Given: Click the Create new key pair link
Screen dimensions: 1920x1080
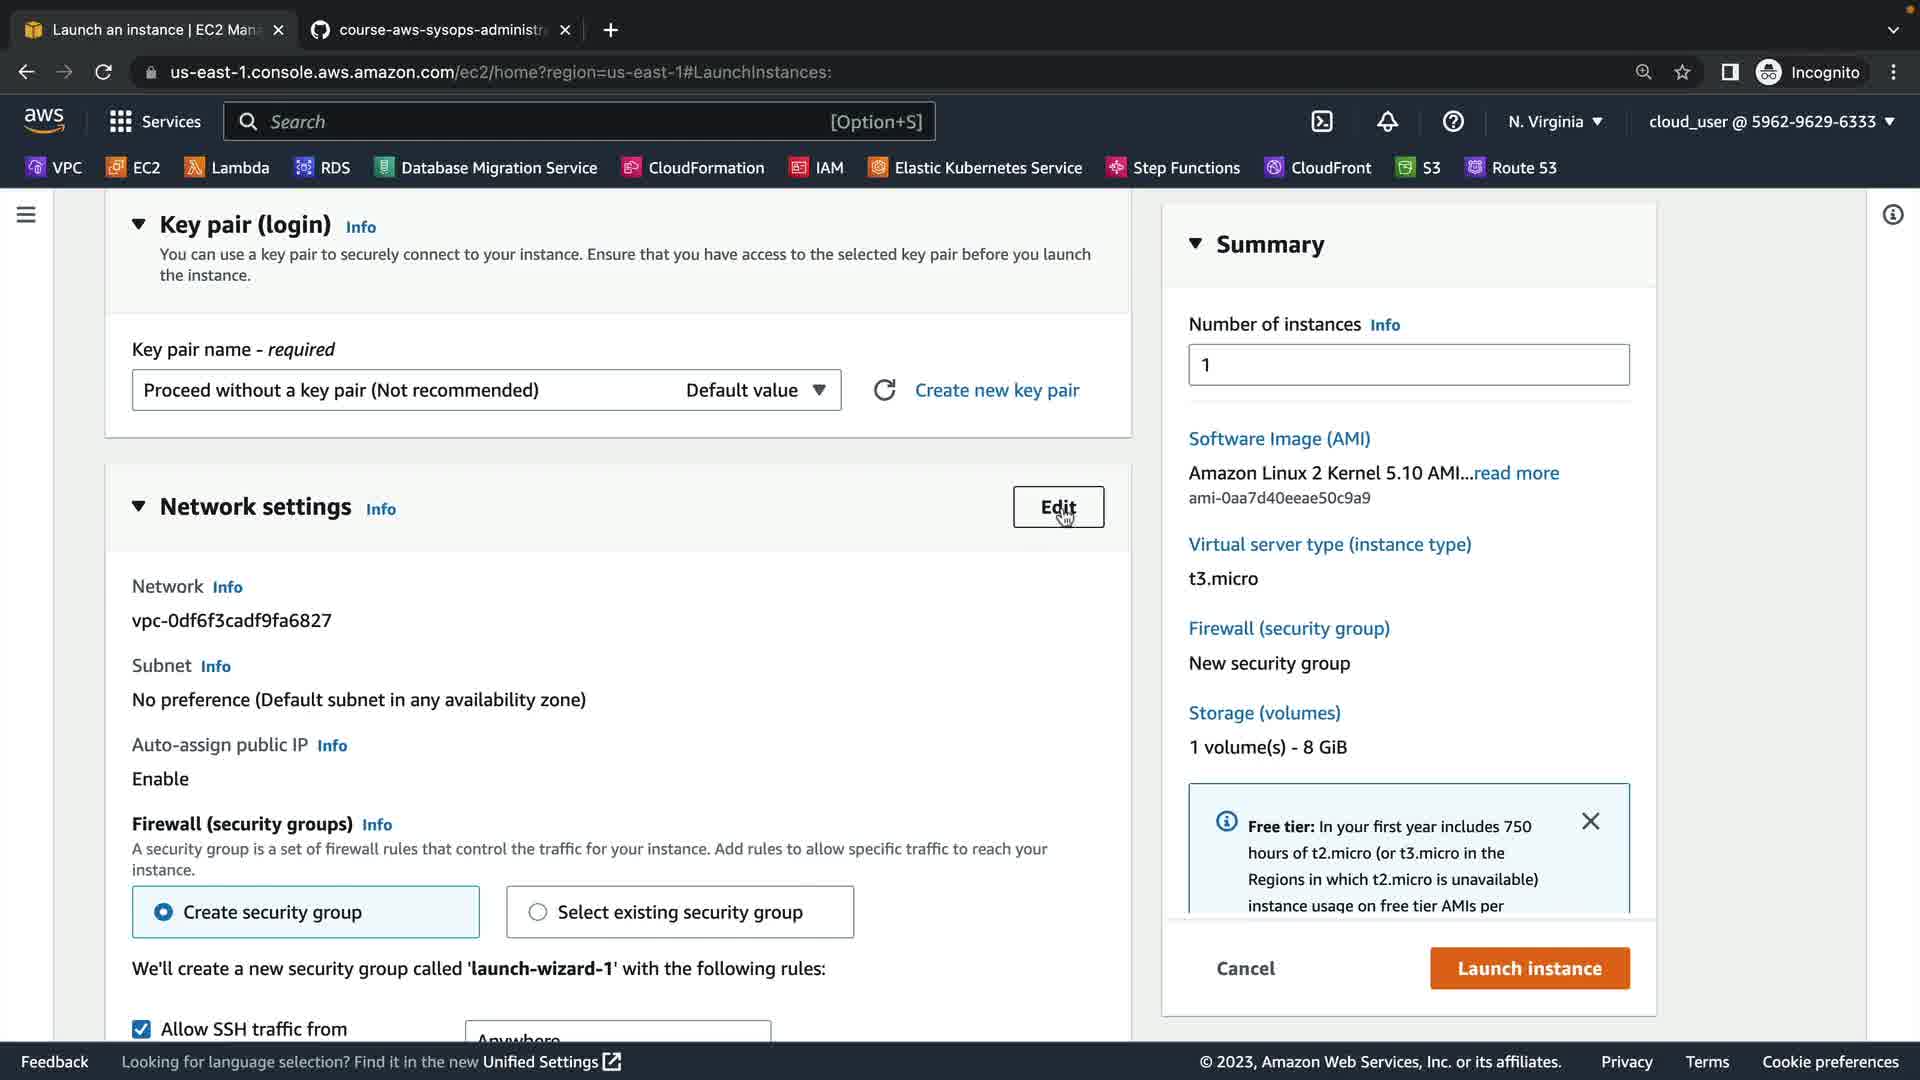Looking at the screenshot, I should point(996,390).
